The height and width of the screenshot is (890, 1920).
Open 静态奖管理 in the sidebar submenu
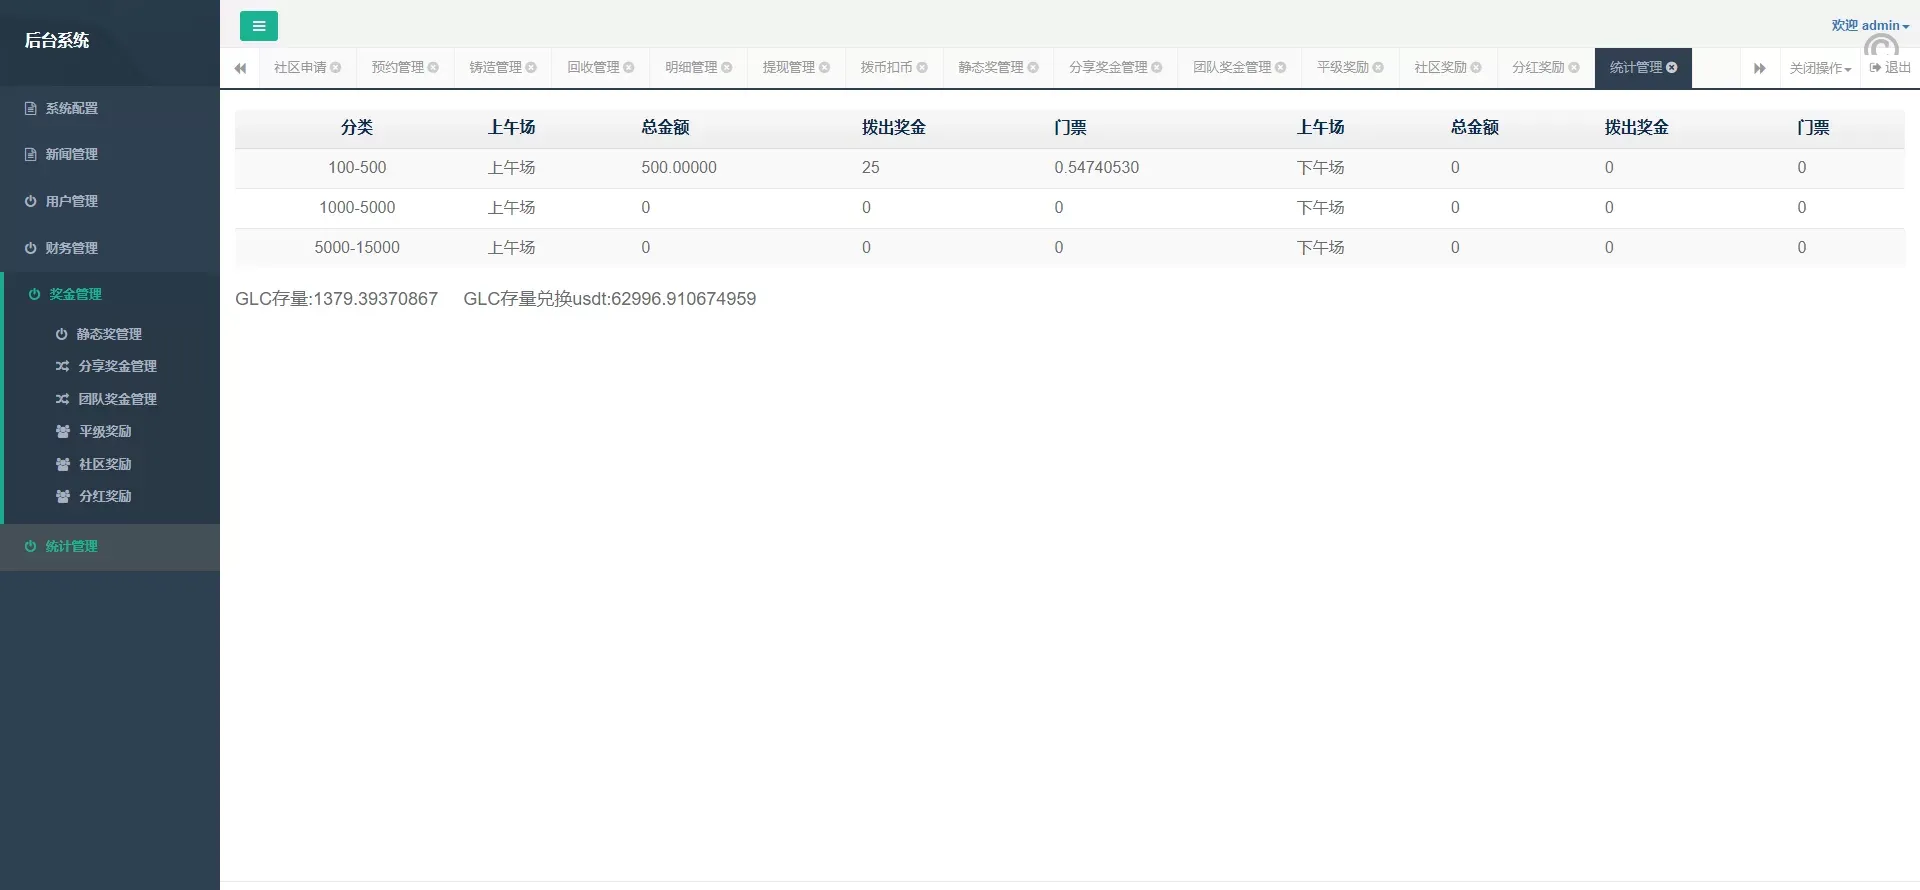click(x=109, y=334)
